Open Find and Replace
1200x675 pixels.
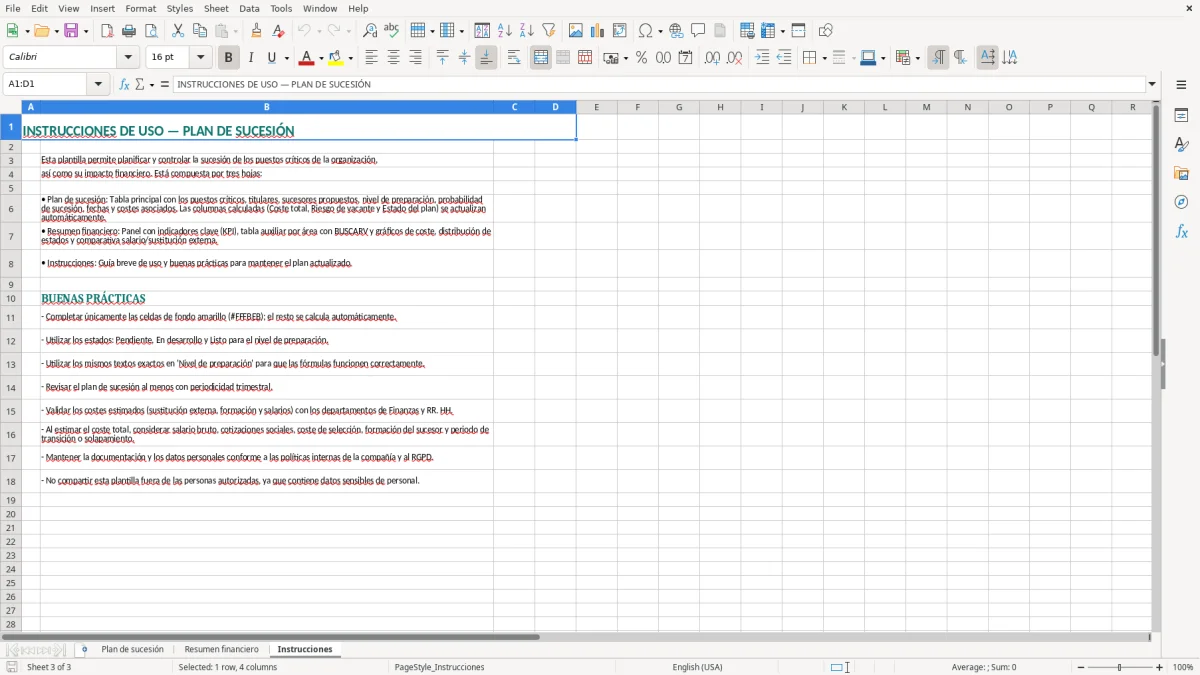click(370, 31)
